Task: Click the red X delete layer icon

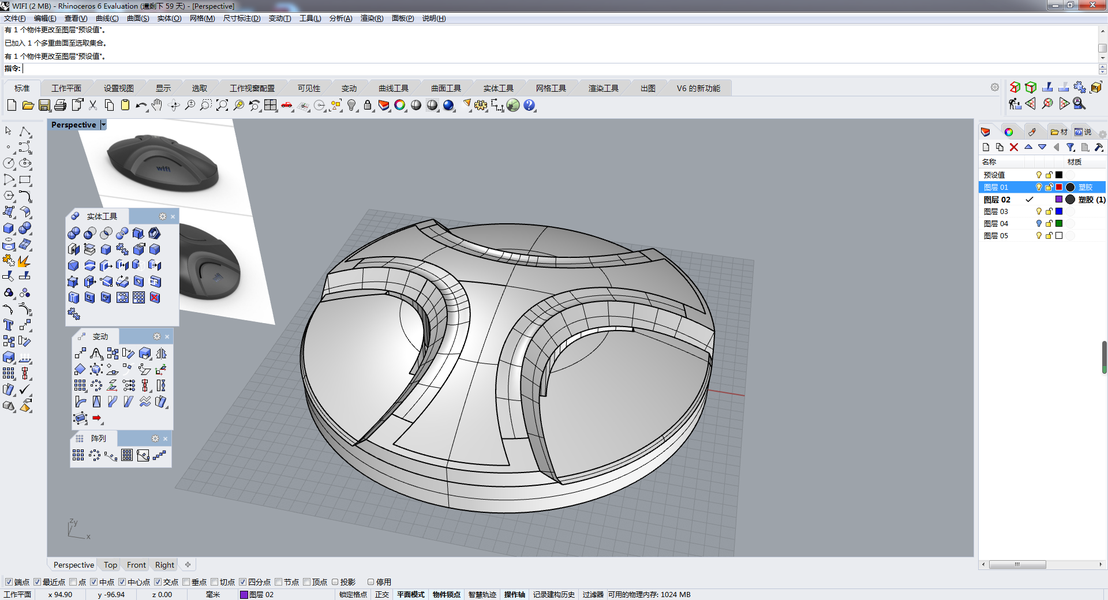Action: pos(1013,147)
